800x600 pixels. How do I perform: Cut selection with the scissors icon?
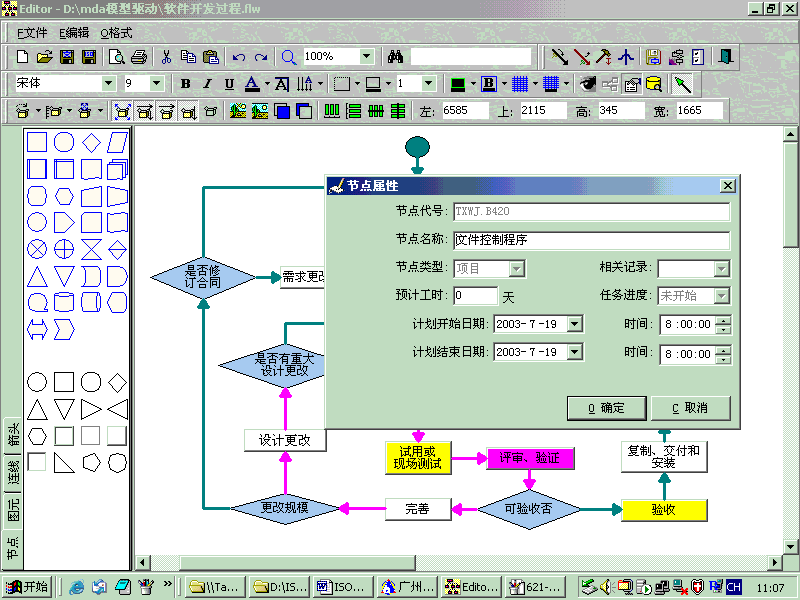(166, 57)
